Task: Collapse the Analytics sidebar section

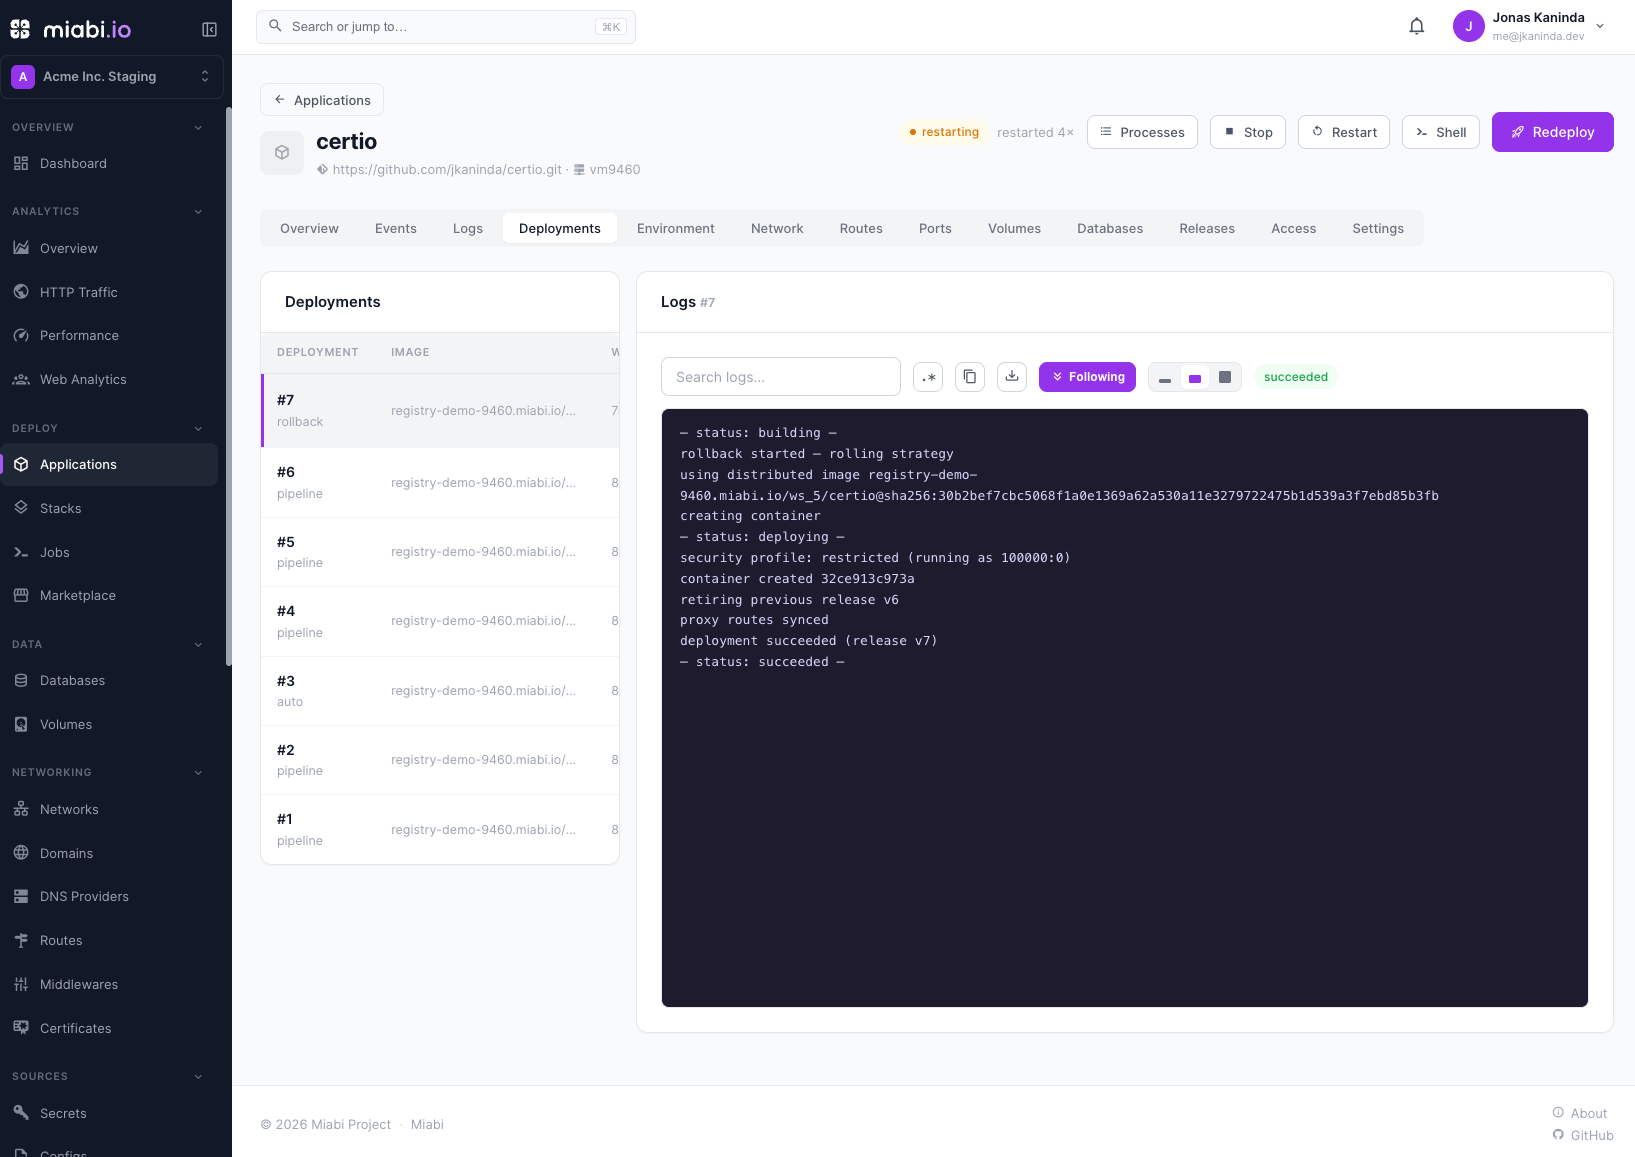Action: click(x=198, y=212)
